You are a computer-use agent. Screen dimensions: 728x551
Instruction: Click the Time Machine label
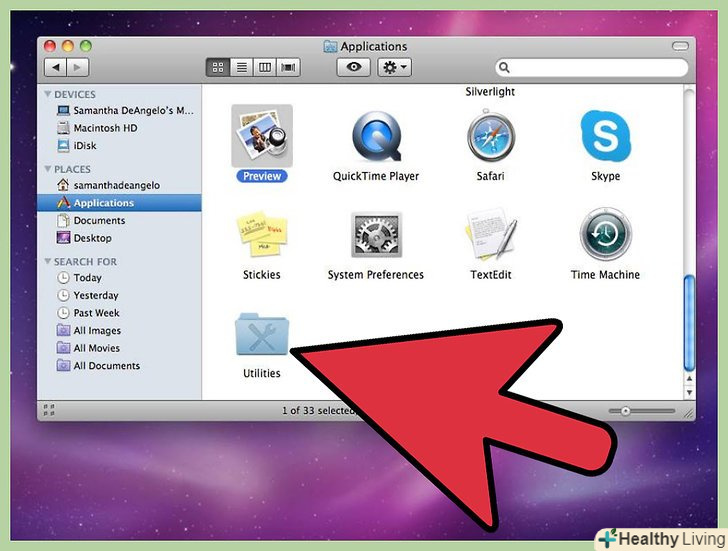click(605, 275)
